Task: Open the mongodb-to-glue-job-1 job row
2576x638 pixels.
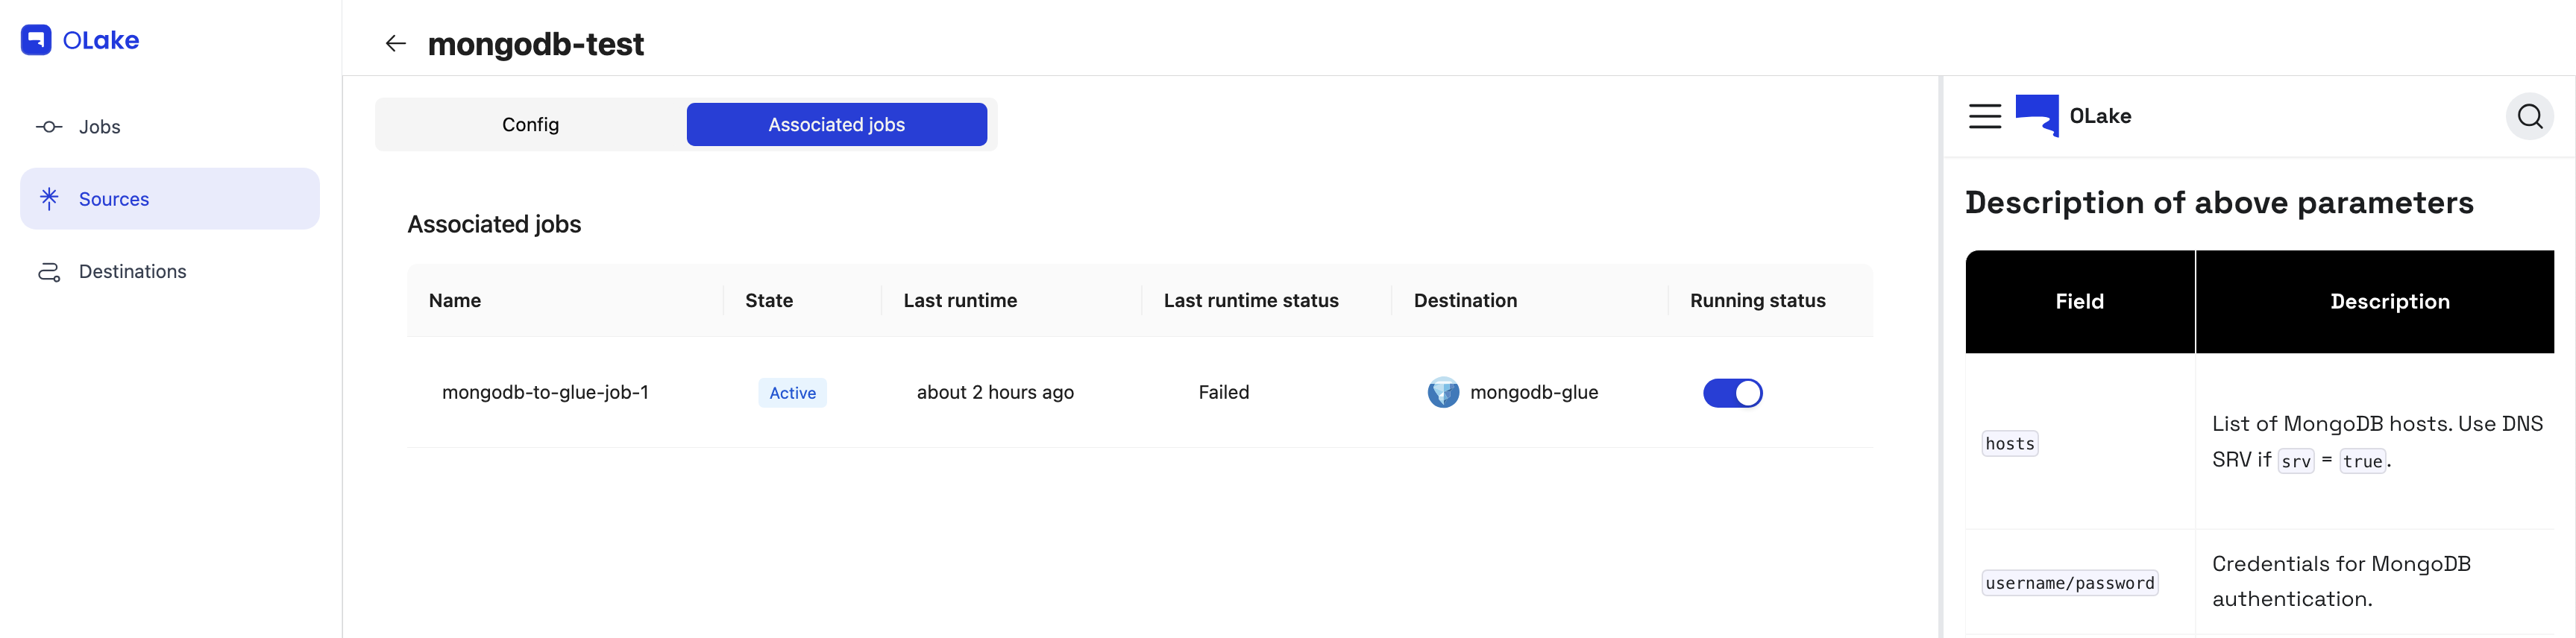Action: (1140, 392)
